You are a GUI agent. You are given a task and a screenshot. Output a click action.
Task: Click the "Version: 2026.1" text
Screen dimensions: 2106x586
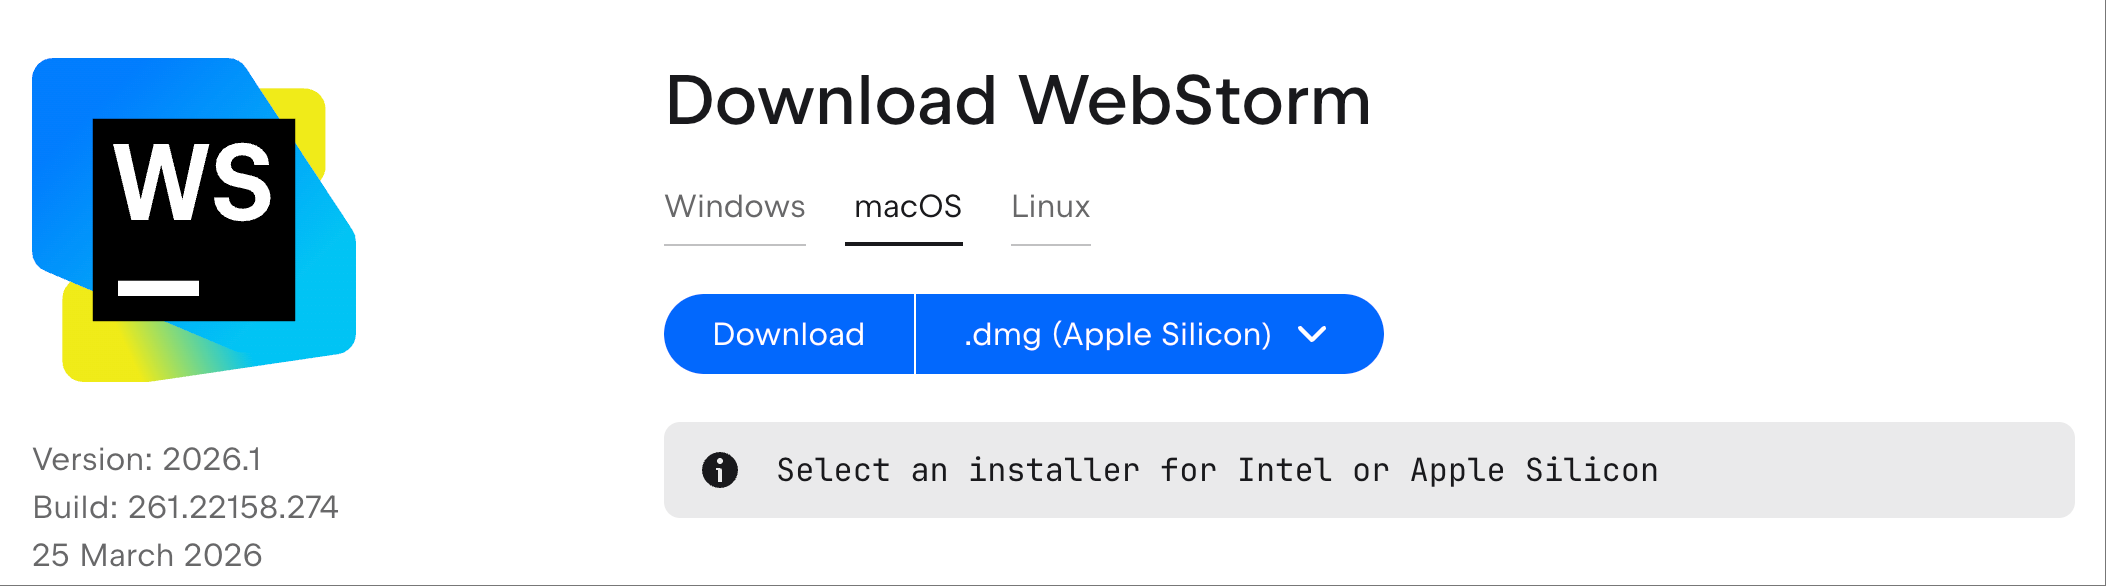point(147,459)
